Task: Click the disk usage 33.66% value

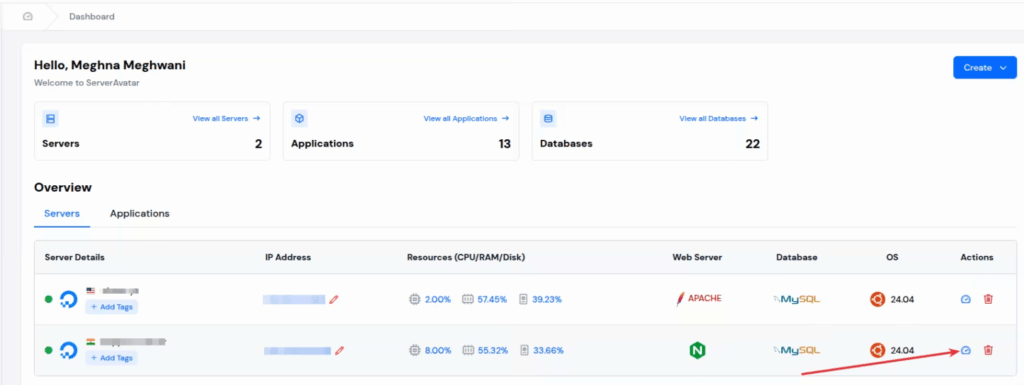Action: (x=548, y=350)
